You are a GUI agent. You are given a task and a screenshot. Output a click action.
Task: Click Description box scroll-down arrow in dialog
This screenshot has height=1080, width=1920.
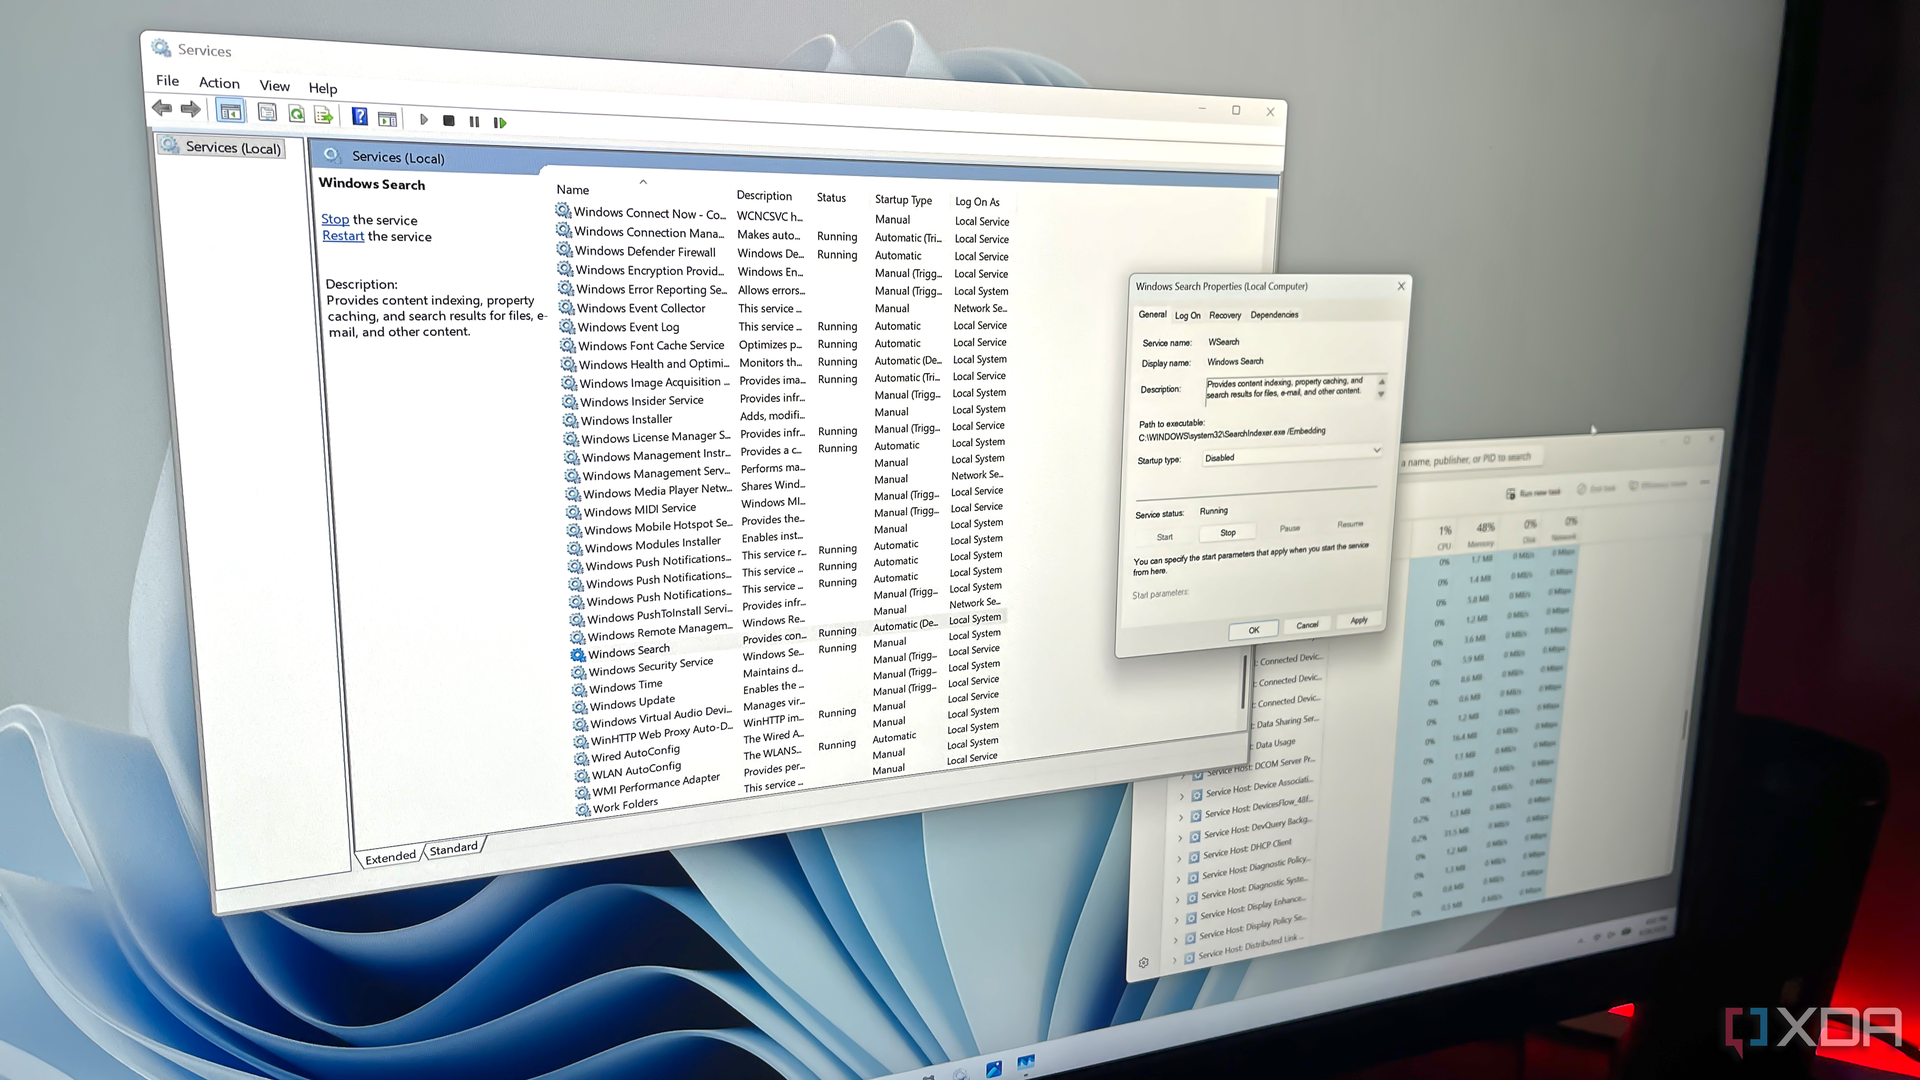(1382, 394)
